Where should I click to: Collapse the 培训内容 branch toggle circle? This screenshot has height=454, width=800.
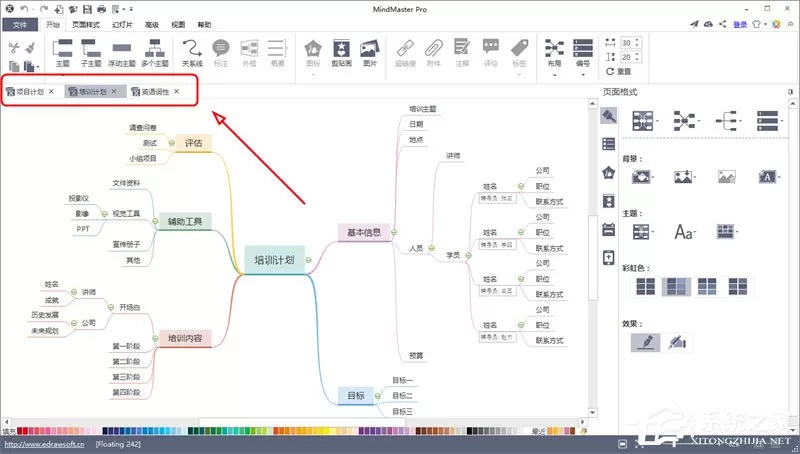pyautogui.click(x=155, y=338)
